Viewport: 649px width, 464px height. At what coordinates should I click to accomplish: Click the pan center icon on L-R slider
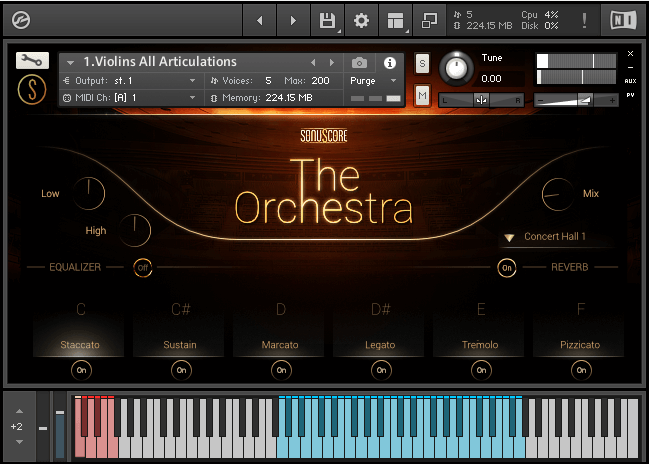click(x=481, y=100)
